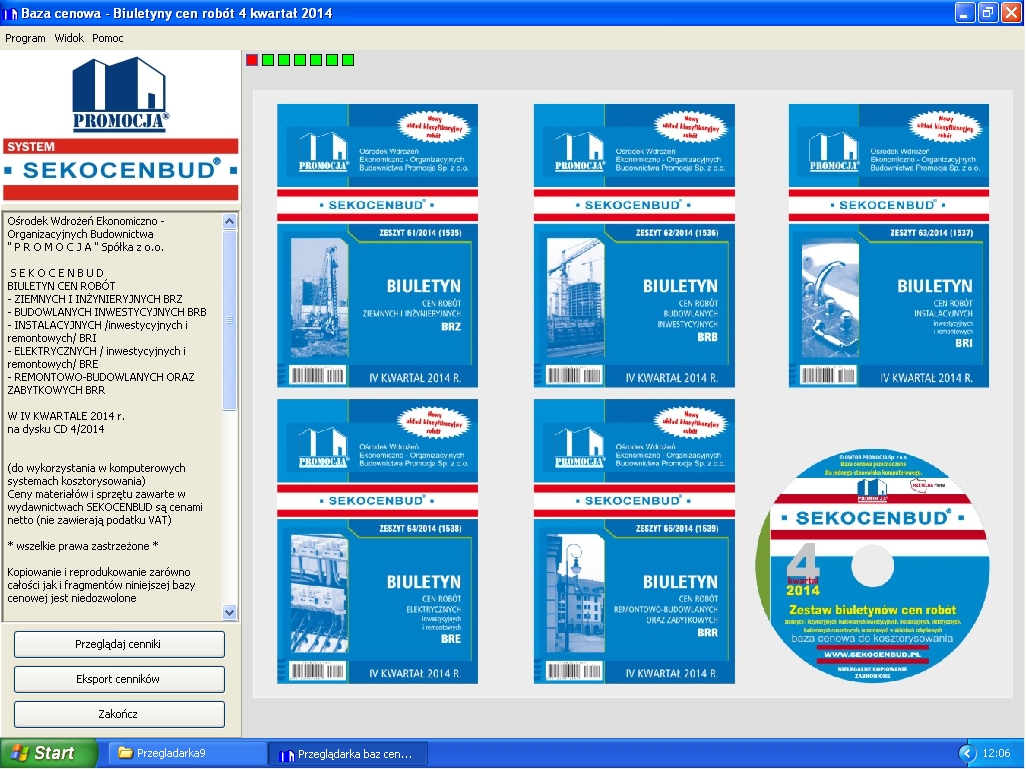This screenshot has width=1026, height=769.
Task: Click text '- ZIEMNYCH I INŻYNIERYJNYCH BRZ'
Action: pos(95,299)
